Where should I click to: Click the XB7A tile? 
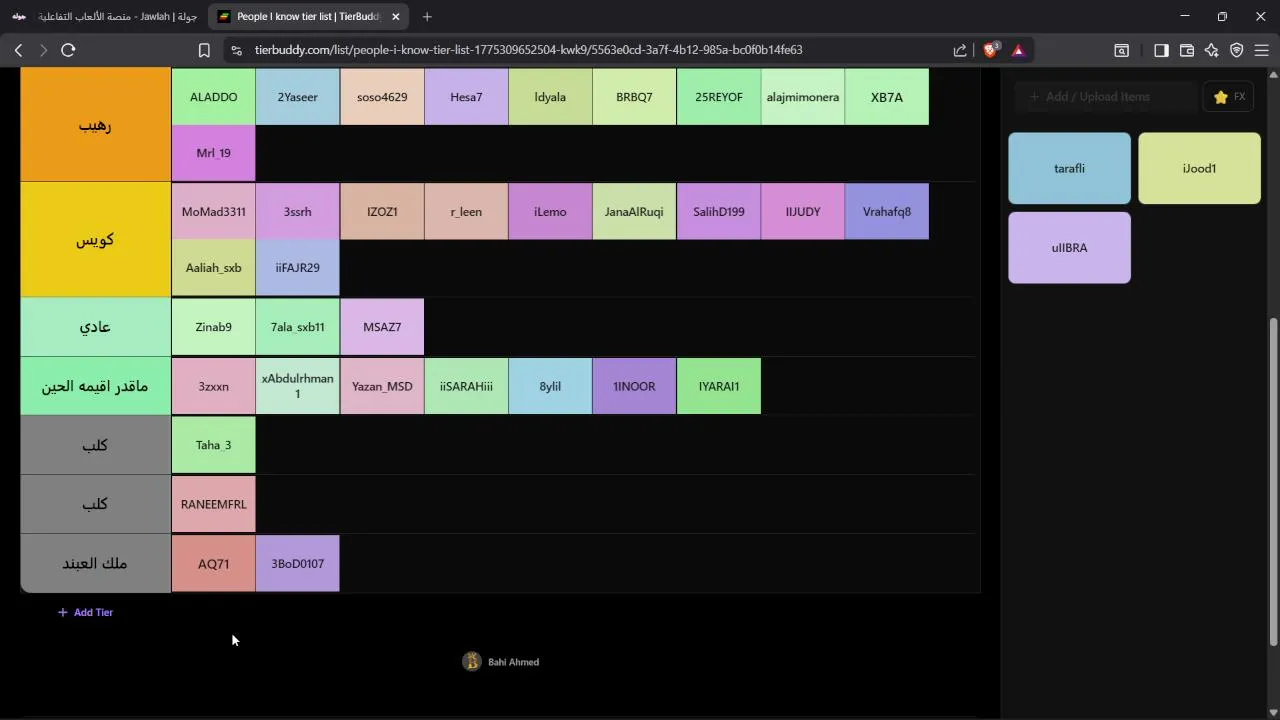pos(886,97)
